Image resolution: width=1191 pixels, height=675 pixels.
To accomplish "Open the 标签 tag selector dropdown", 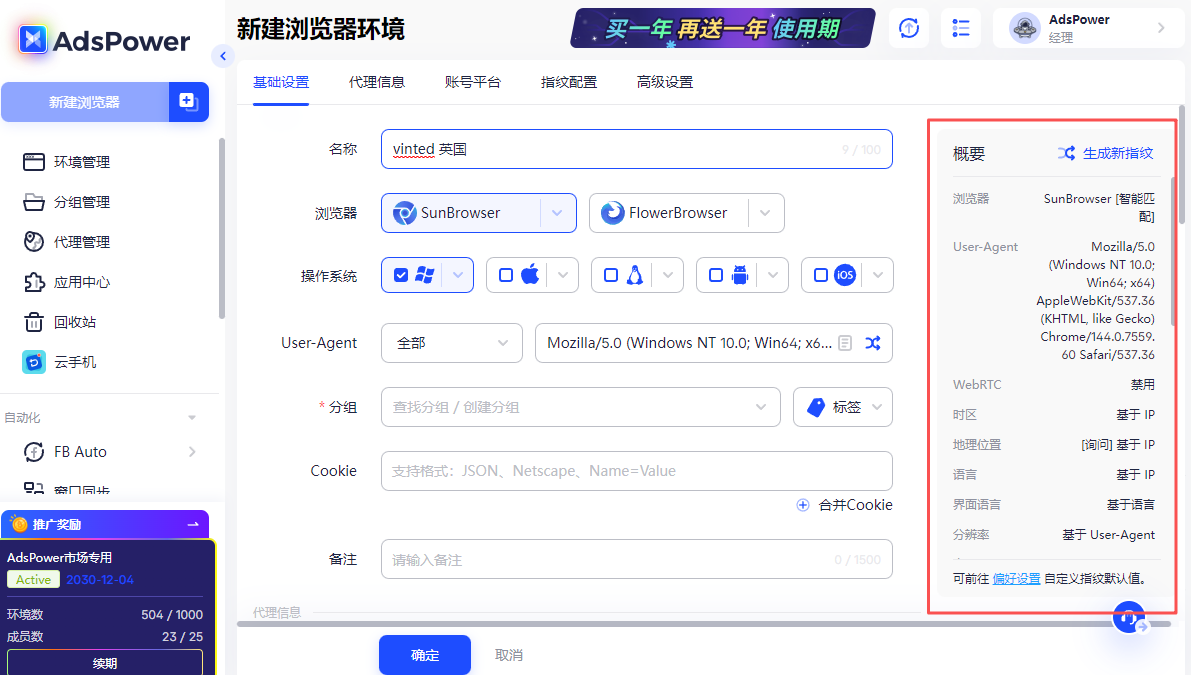I will 842,407.
